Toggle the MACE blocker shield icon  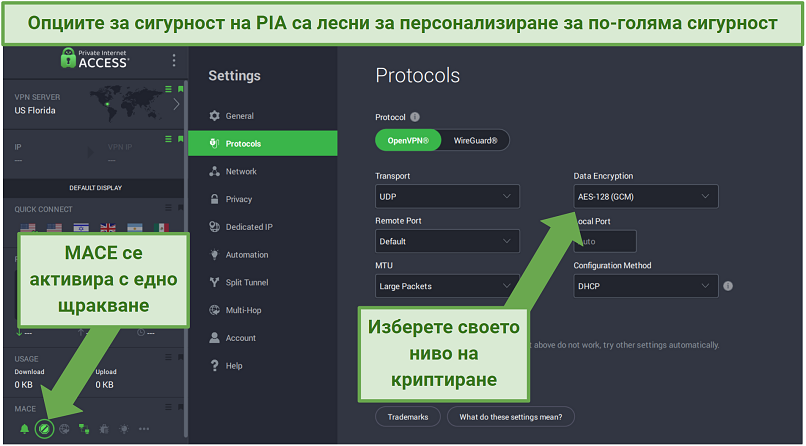pos(44,429)
